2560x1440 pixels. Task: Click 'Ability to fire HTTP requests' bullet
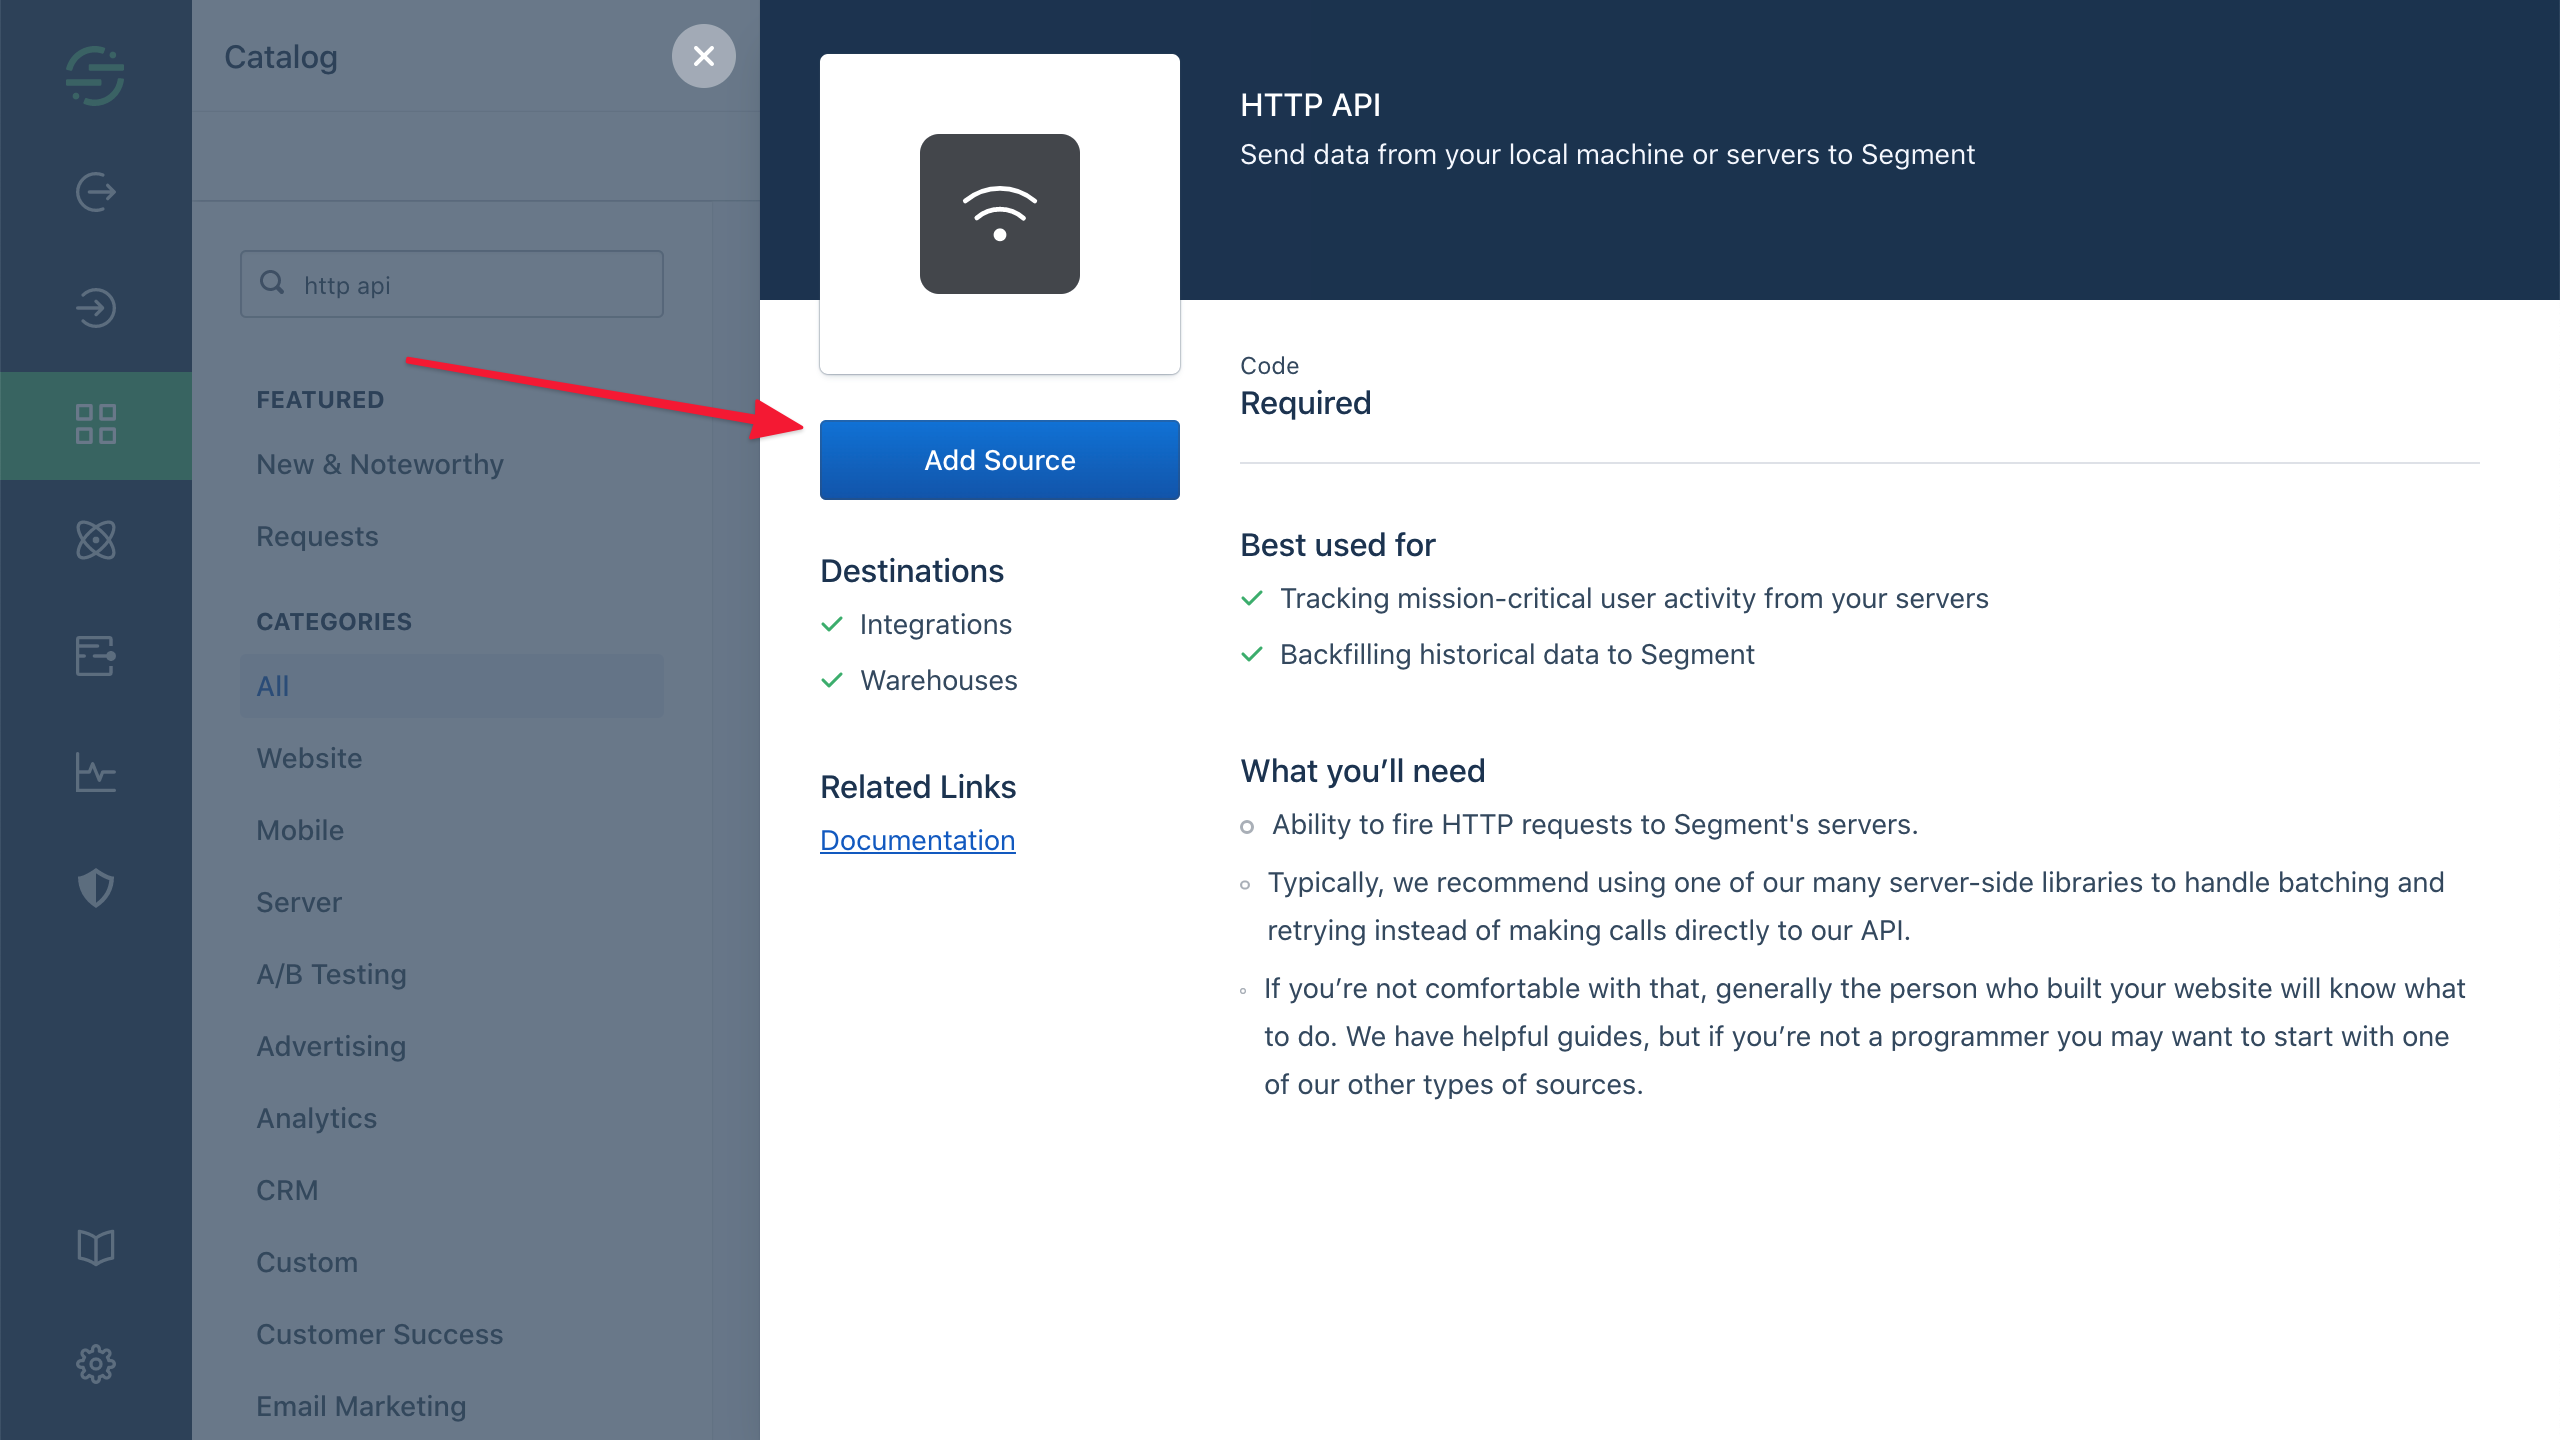coord(1595,824)
